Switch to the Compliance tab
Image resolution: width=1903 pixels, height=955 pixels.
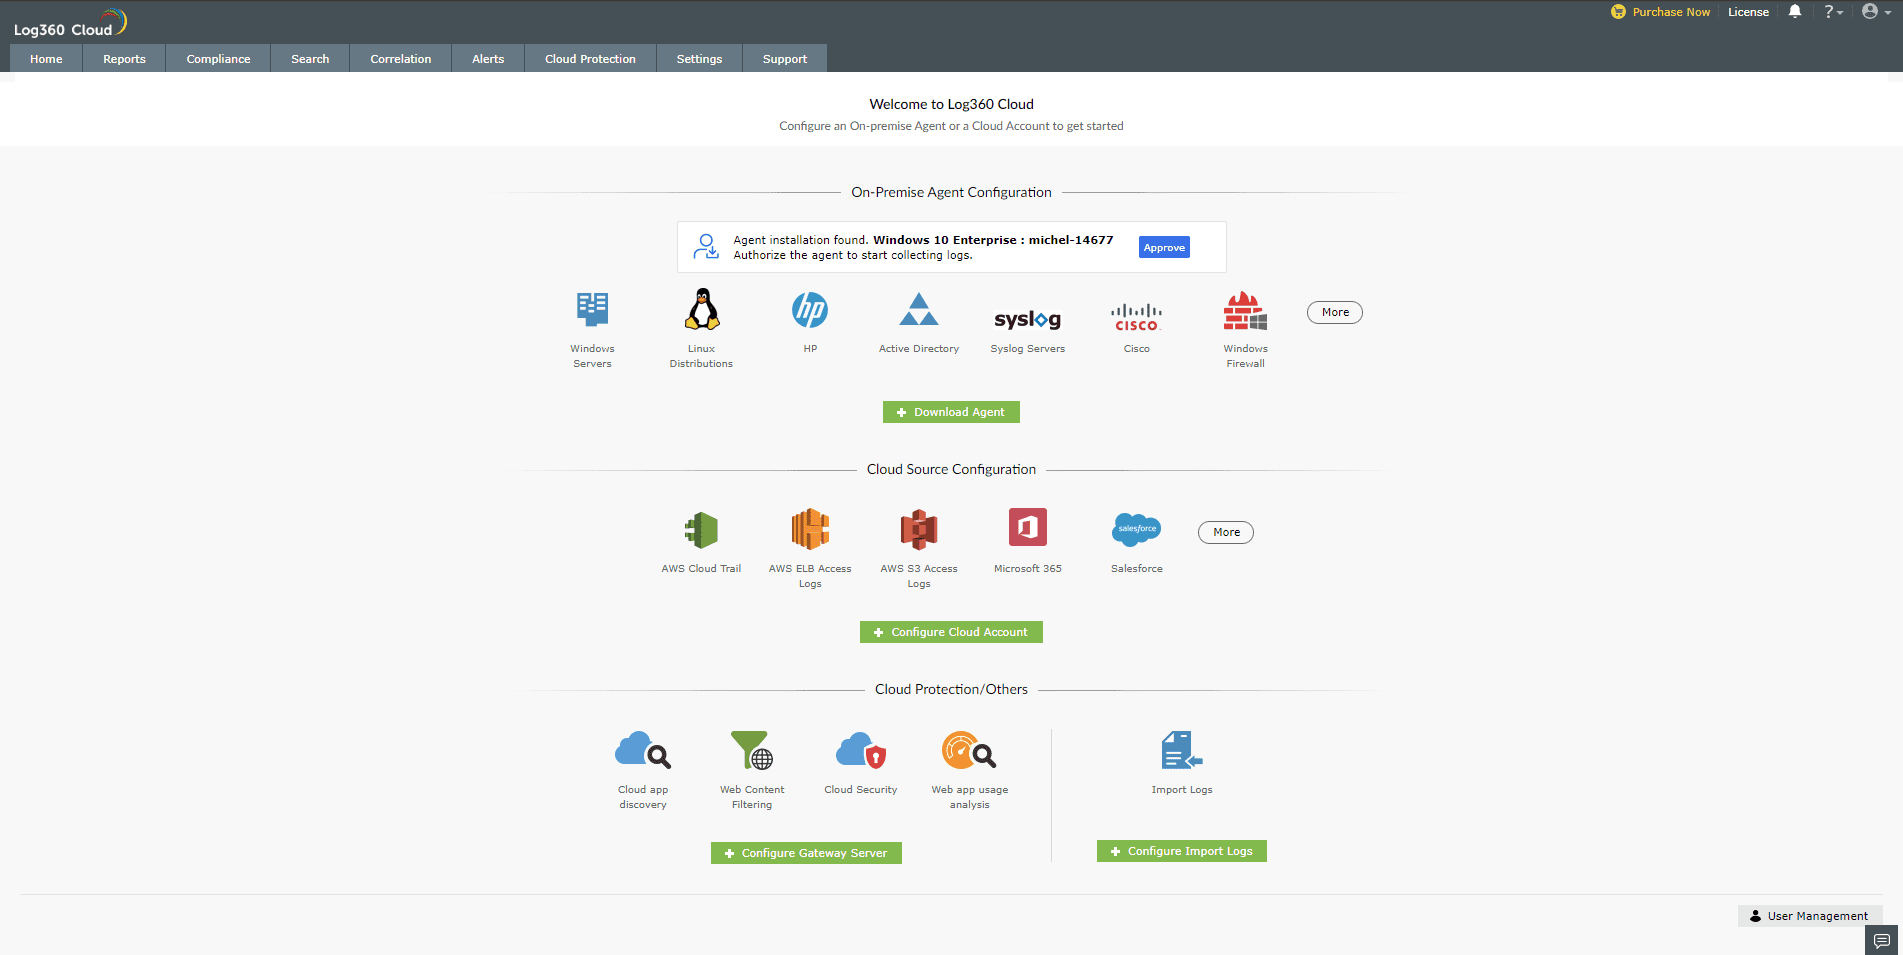[218, 59]
